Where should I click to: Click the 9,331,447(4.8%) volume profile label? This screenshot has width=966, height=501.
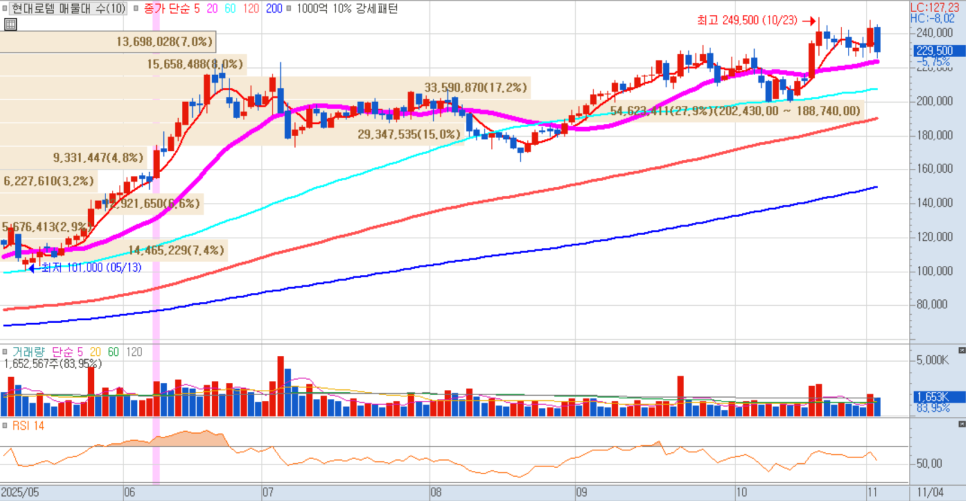pos(98,158)
